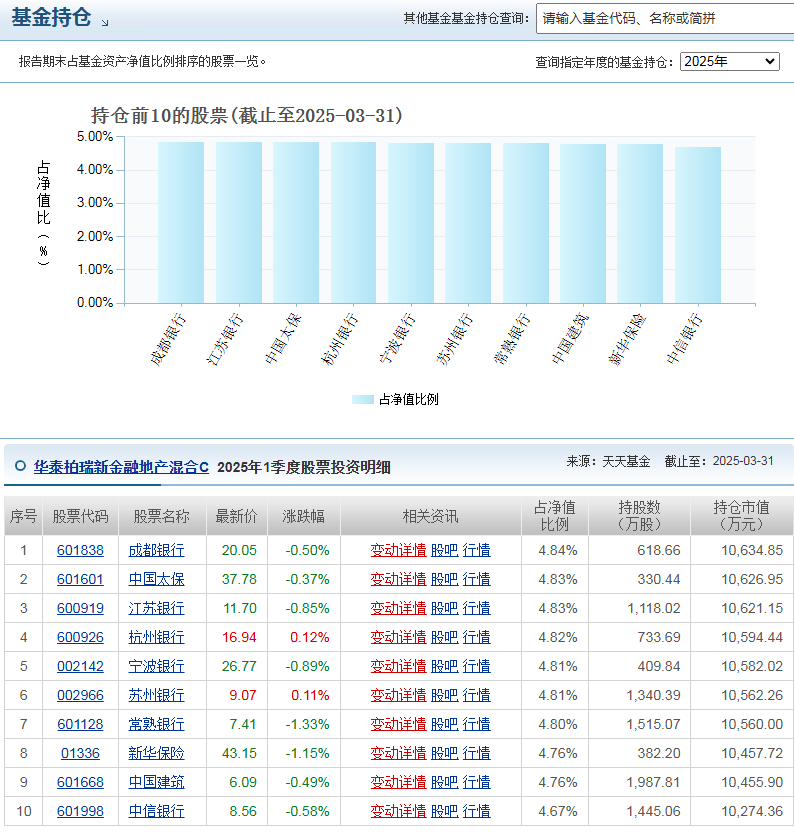Viewport: 794px width, 832px height.
Task: Open 变动详情 for 中信银行 row
Action: pos(398,811)
